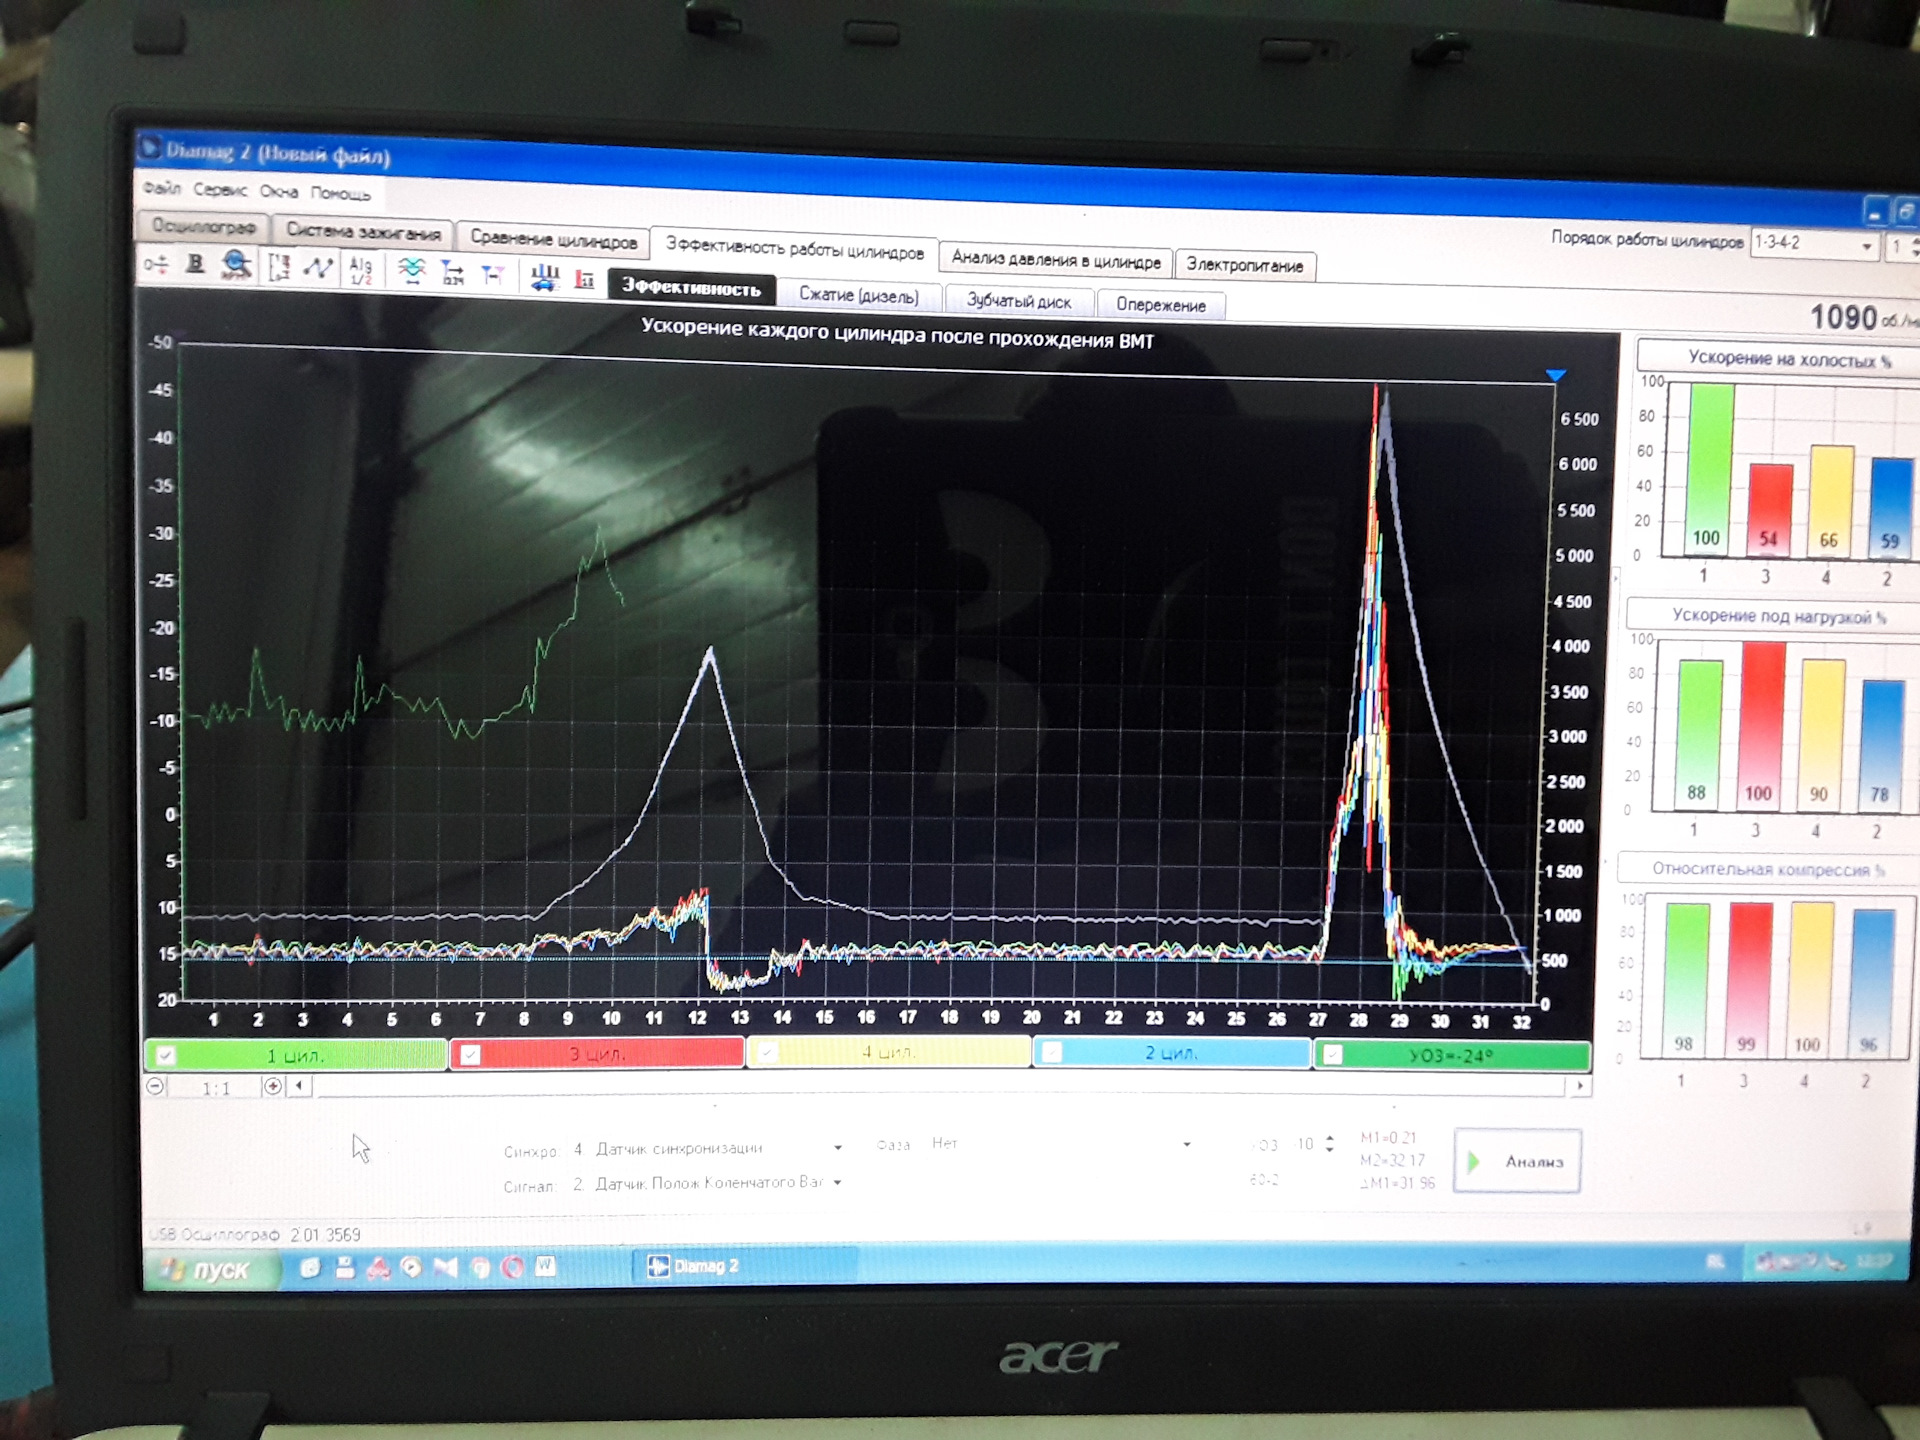Click the 1234 cylinder sequence toolbar icon
Screen dimensions: 1920x1440
[453, 273]
